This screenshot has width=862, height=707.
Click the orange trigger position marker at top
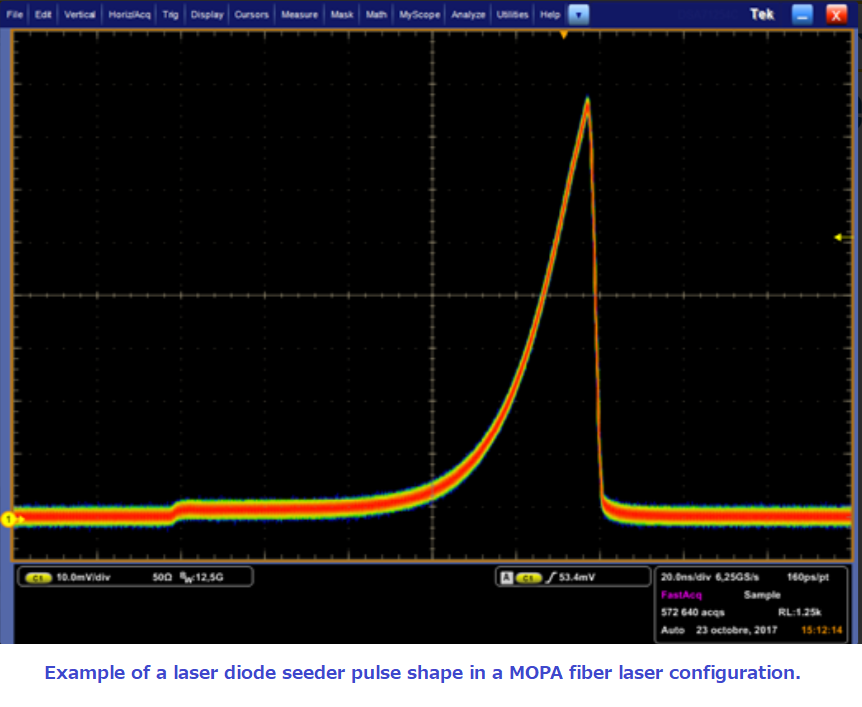(563, 34)
